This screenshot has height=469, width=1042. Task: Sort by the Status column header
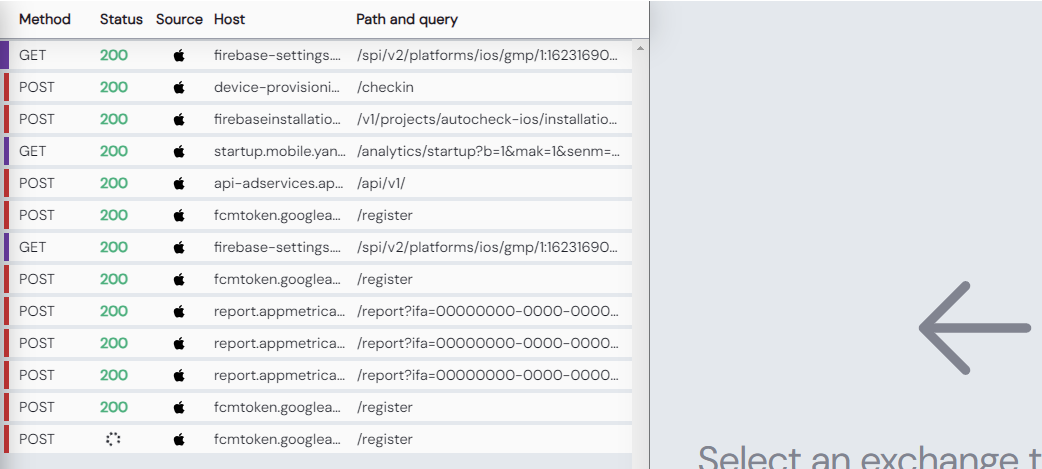click(x=121, y=19)
